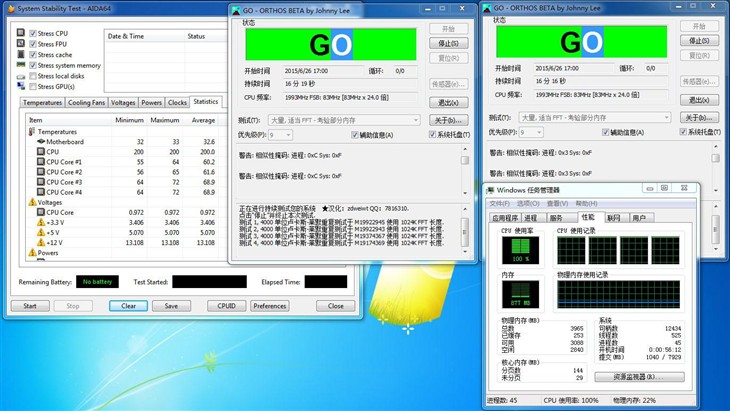Viewport: 730px width, 411px height.
Task: Switch to the Powers tab
Action: coord(151,102)
